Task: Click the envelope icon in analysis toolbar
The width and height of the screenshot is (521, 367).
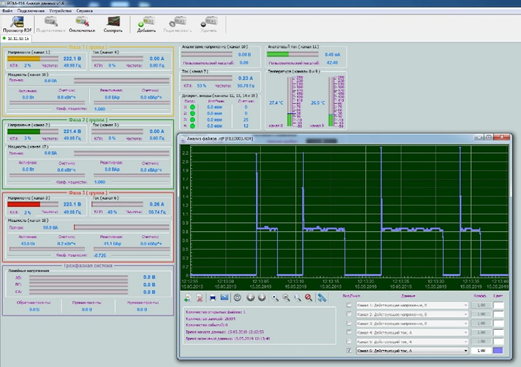Action: coord(224,297)
